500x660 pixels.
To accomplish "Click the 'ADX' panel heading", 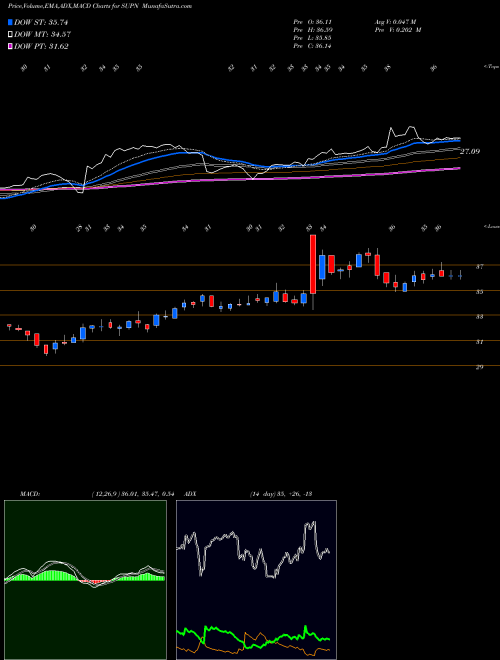I will click(x=191, y=494).
